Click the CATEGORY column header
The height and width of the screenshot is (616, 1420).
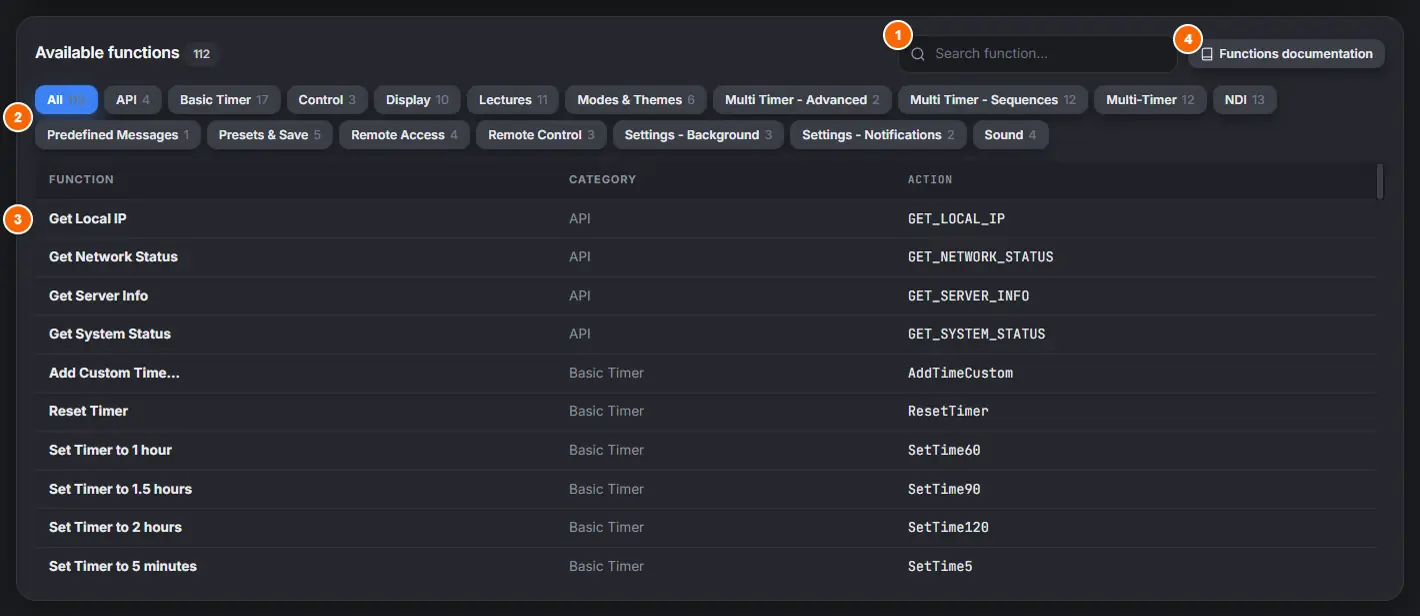point(602,180)
